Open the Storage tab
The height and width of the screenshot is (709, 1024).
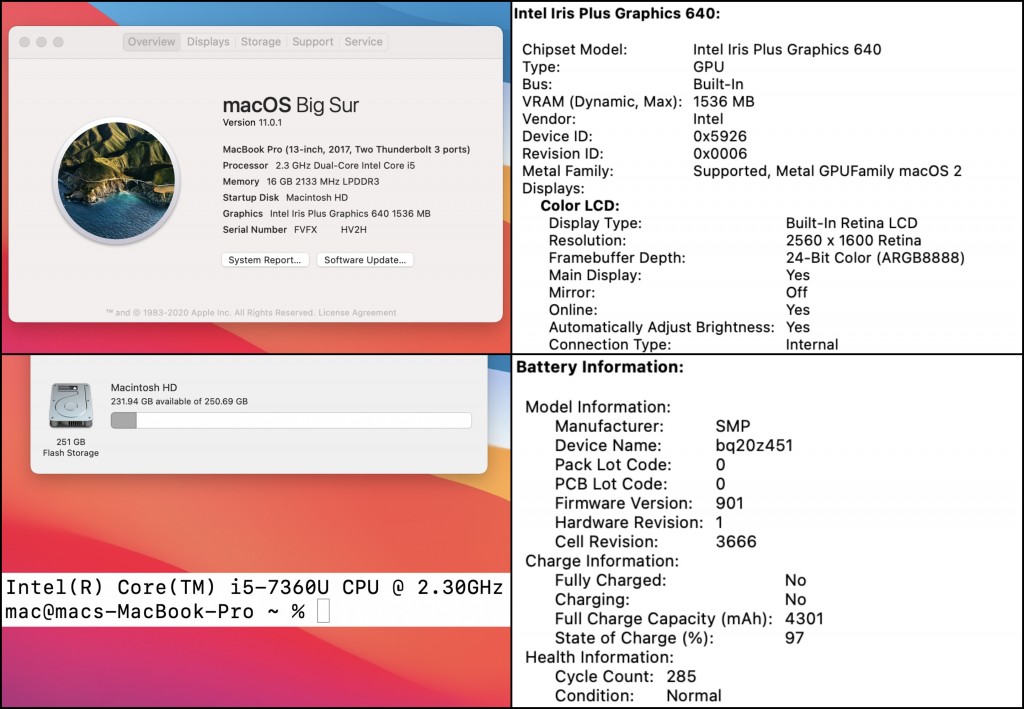261,42
